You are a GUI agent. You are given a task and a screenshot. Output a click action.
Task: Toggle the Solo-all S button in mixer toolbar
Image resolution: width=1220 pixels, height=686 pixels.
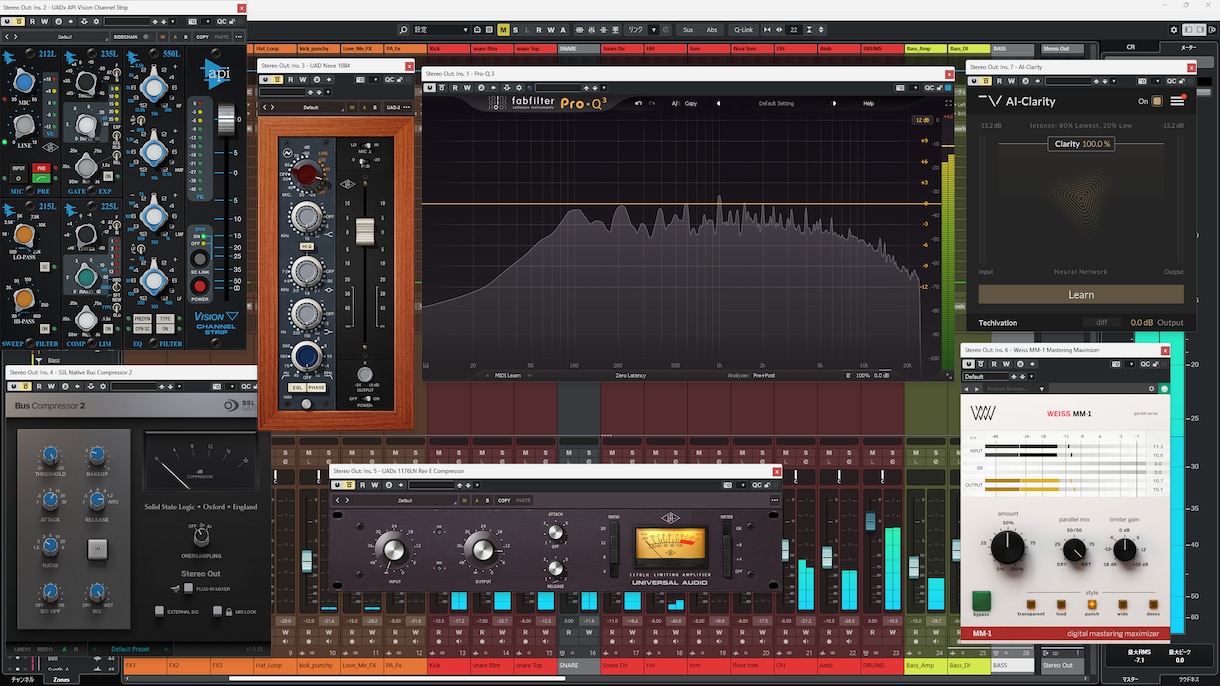pyautogui.click(x=515, y=30)
